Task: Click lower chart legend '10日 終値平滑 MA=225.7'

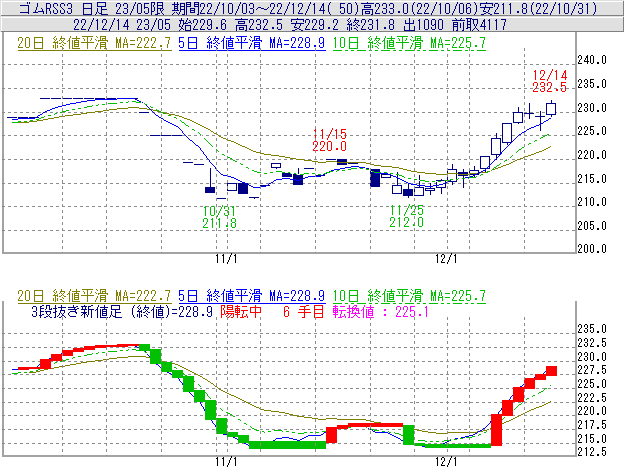Action: point(409,296)
